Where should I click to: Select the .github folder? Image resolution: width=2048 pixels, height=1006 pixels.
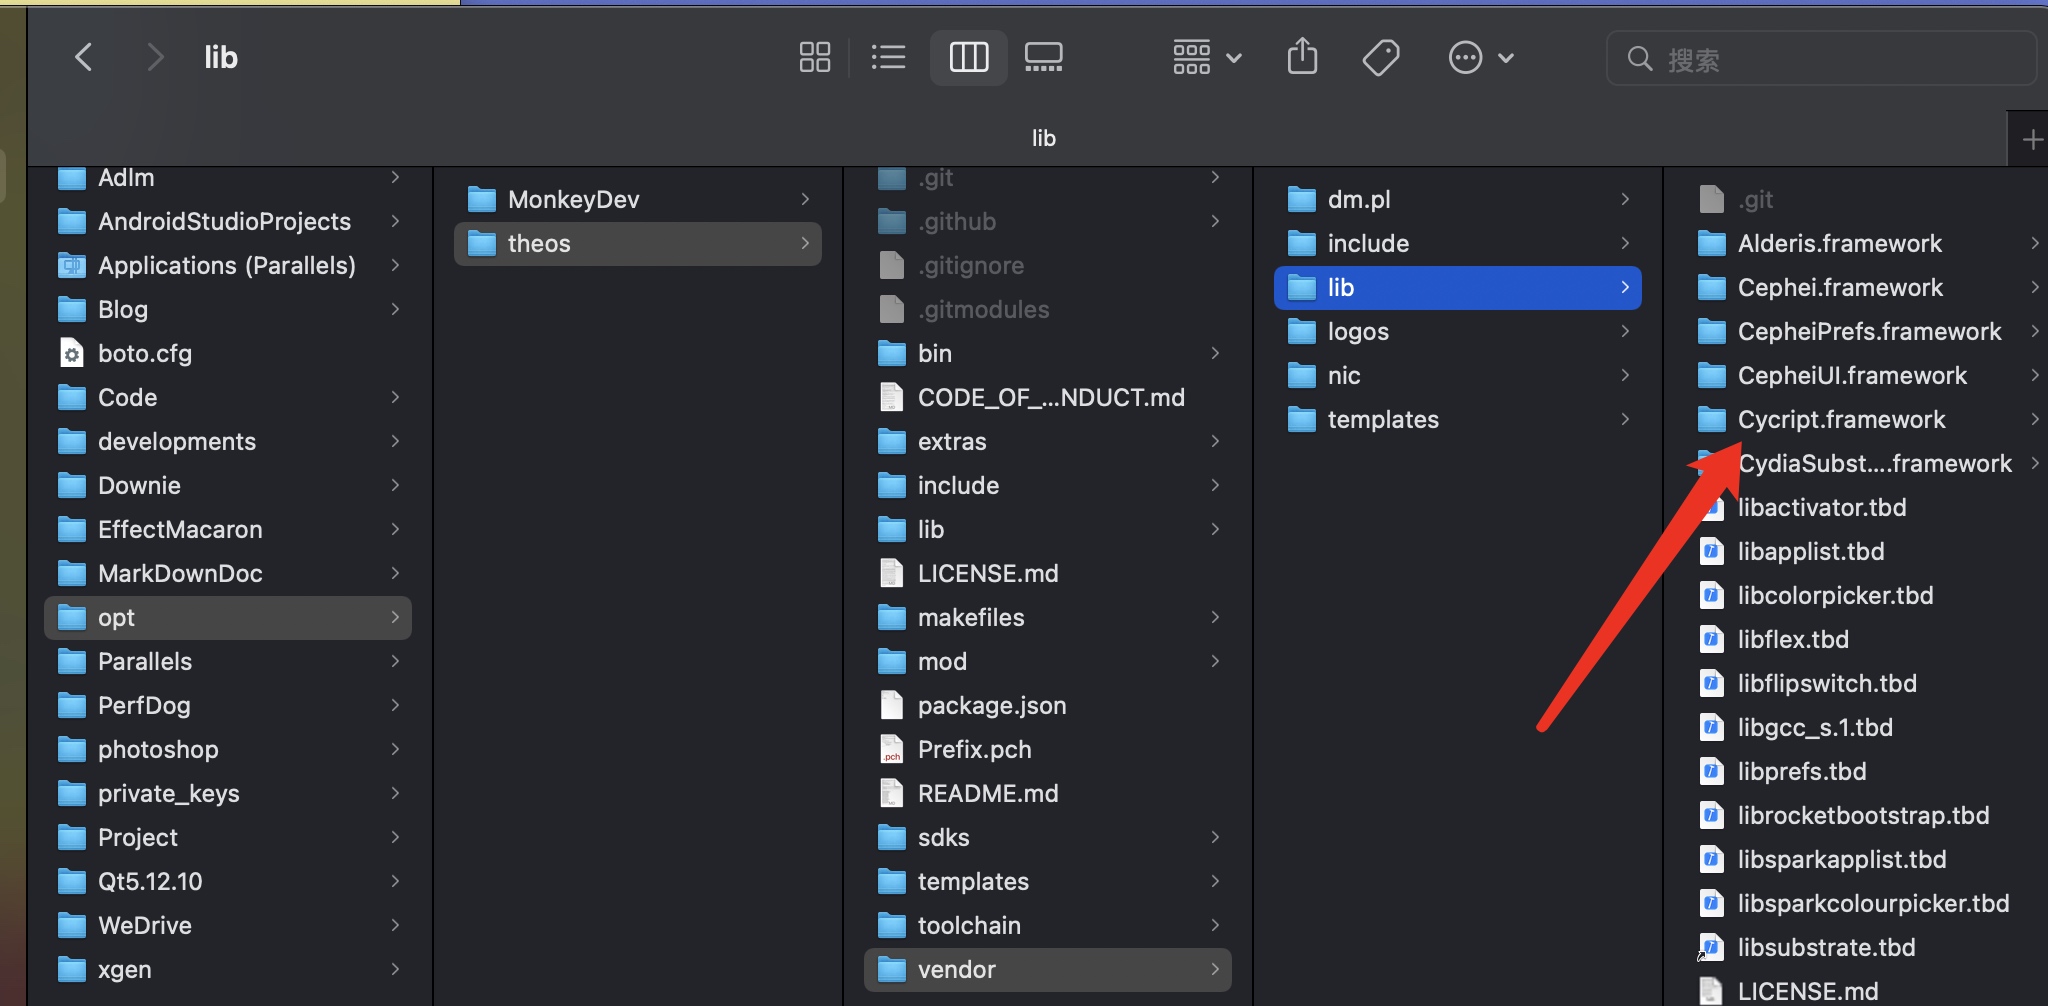[x=1048, y=221]
